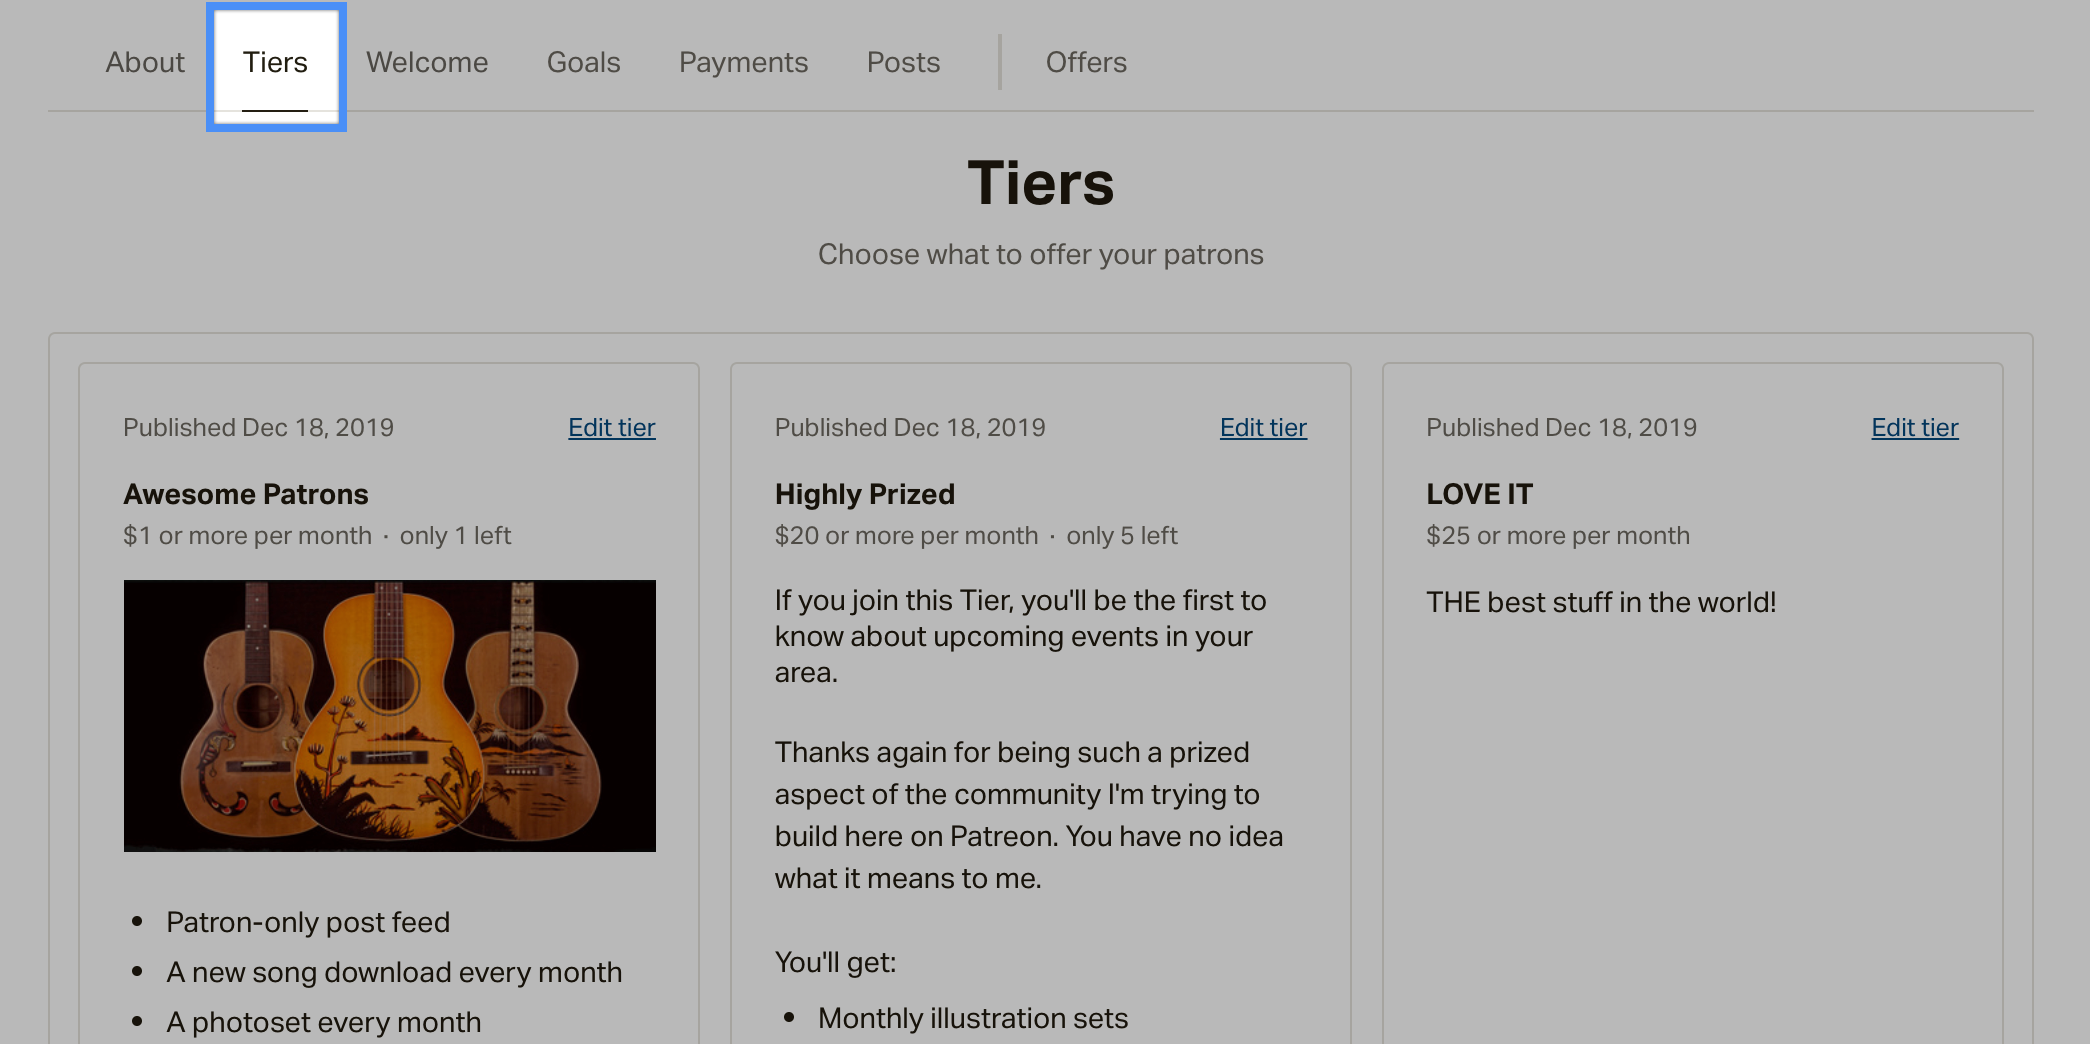Edit tier for LOVE IT

click(x=1915, y=428)
